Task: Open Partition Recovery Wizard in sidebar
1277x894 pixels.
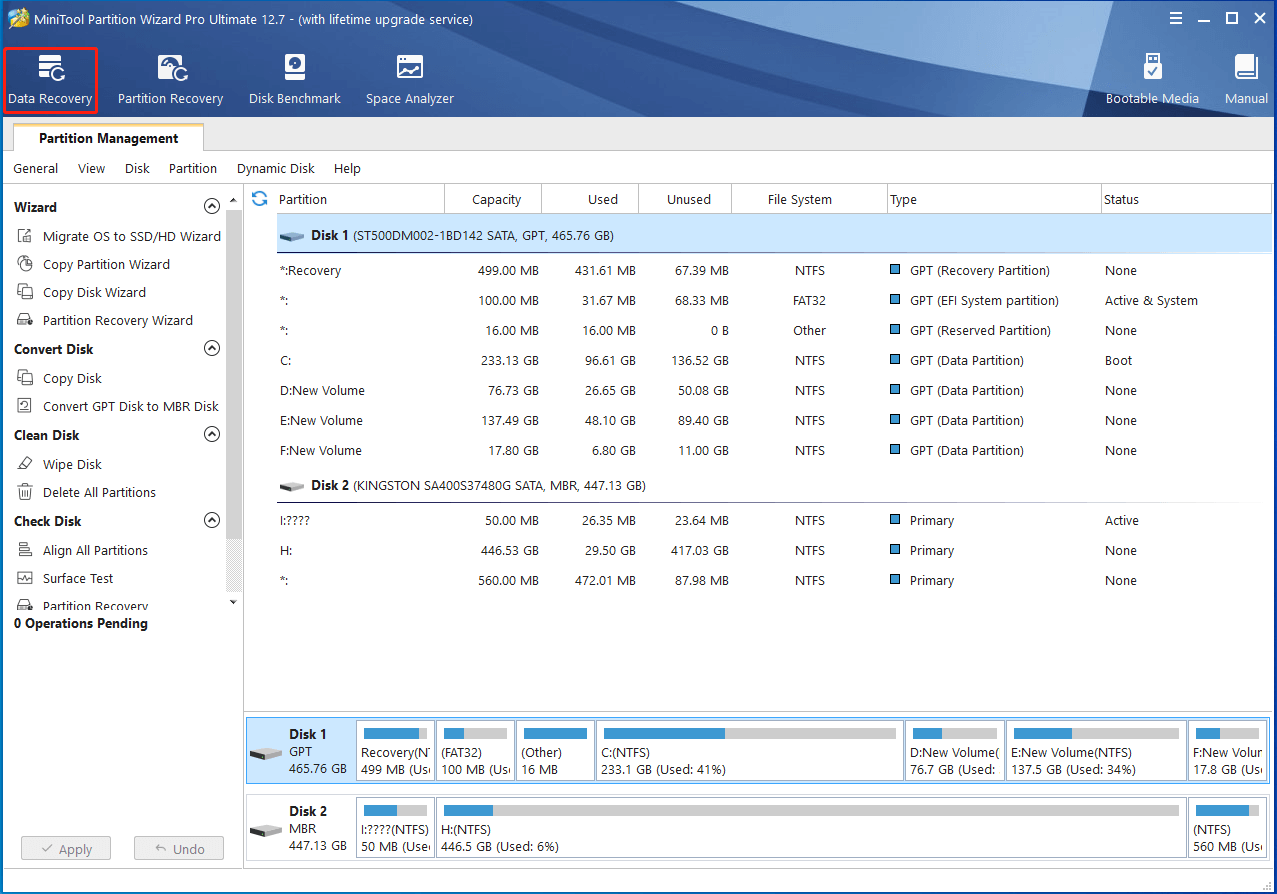Action: 105,320
